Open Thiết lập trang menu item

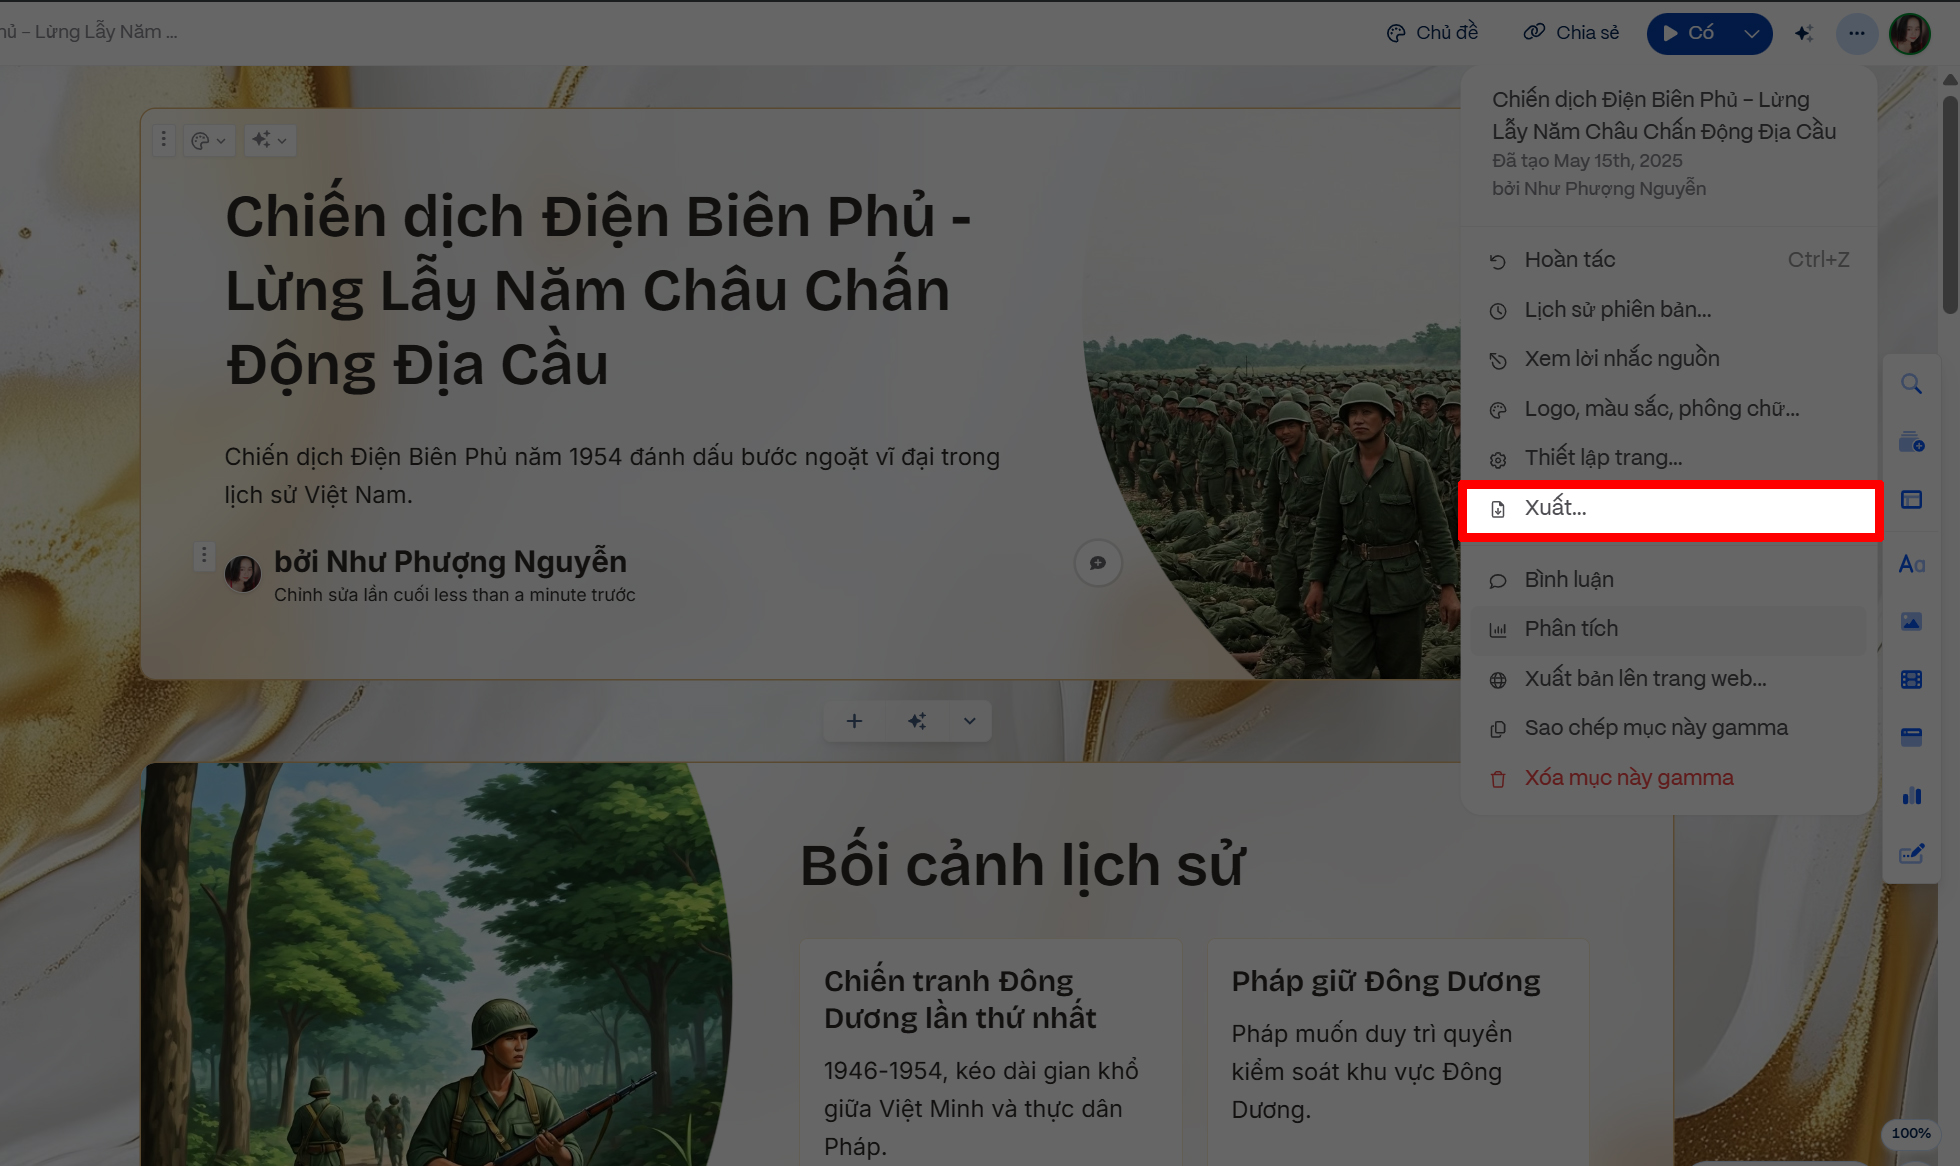(x=1668, y=458)
